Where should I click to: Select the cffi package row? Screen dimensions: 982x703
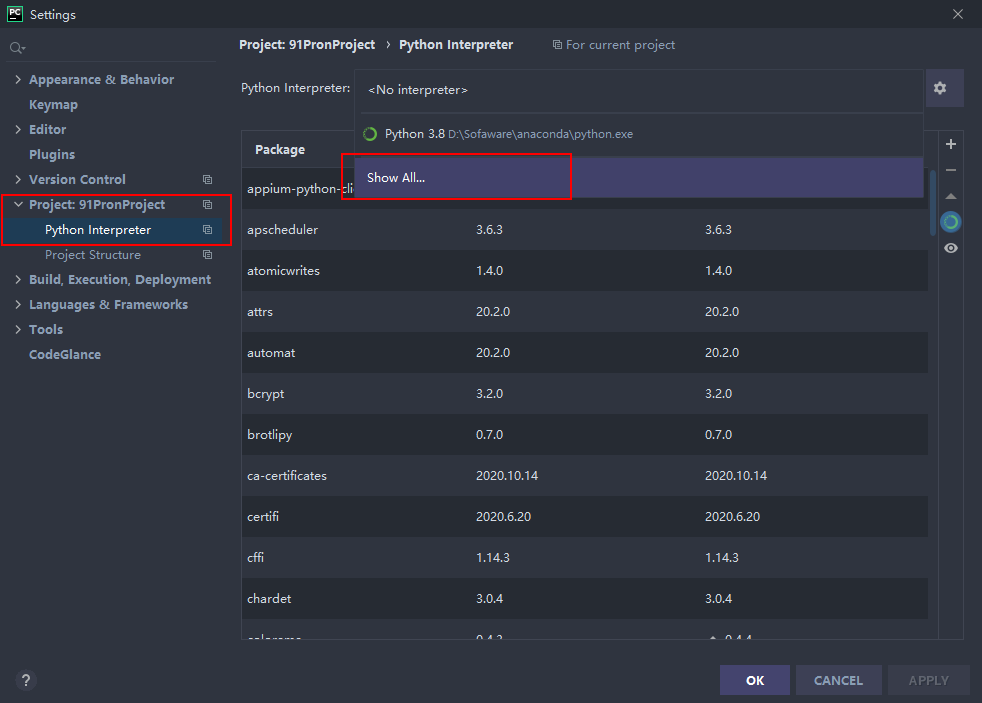tap(584, 558)
